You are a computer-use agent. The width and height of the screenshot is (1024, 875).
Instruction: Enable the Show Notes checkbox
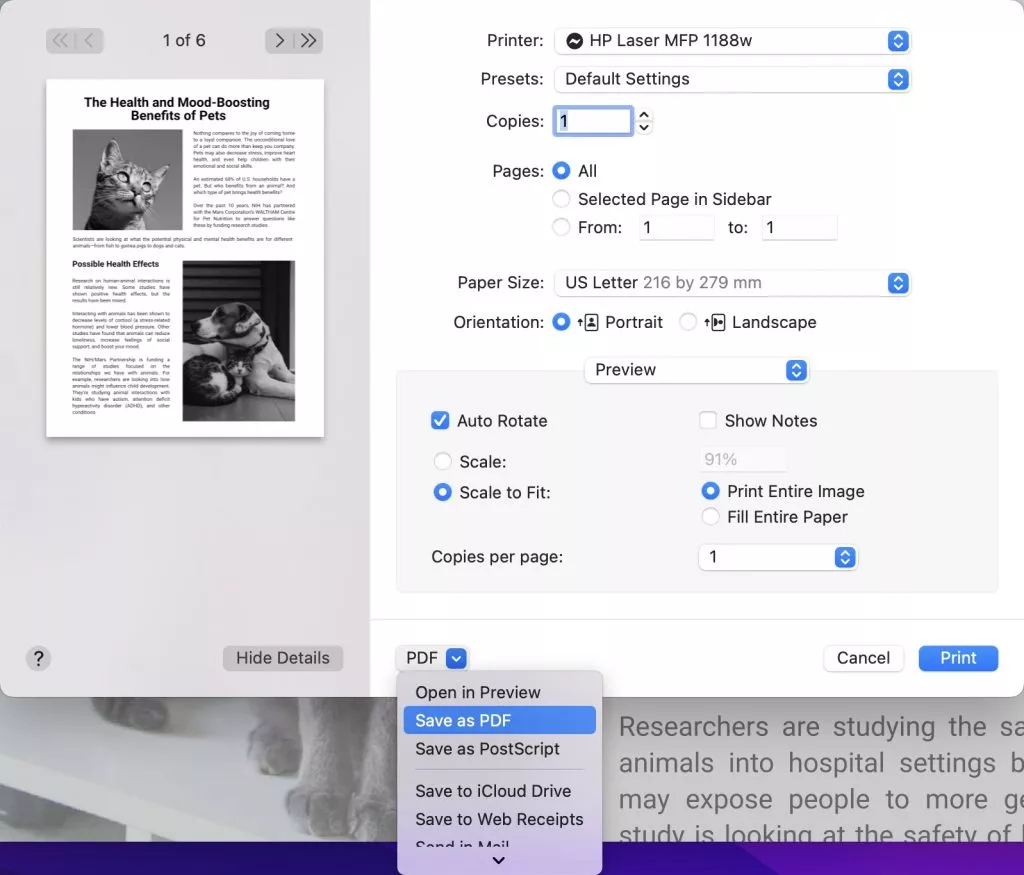708,421
